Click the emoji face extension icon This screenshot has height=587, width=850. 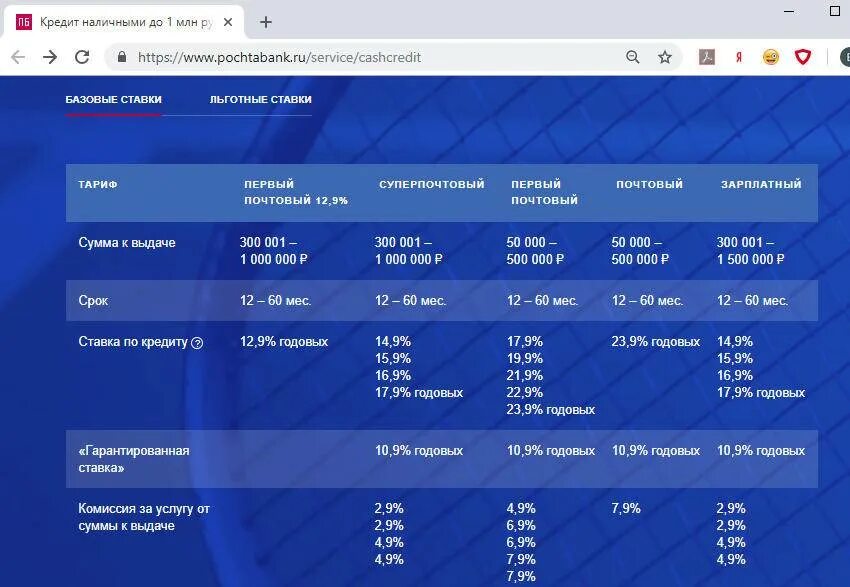coord(770,57)
